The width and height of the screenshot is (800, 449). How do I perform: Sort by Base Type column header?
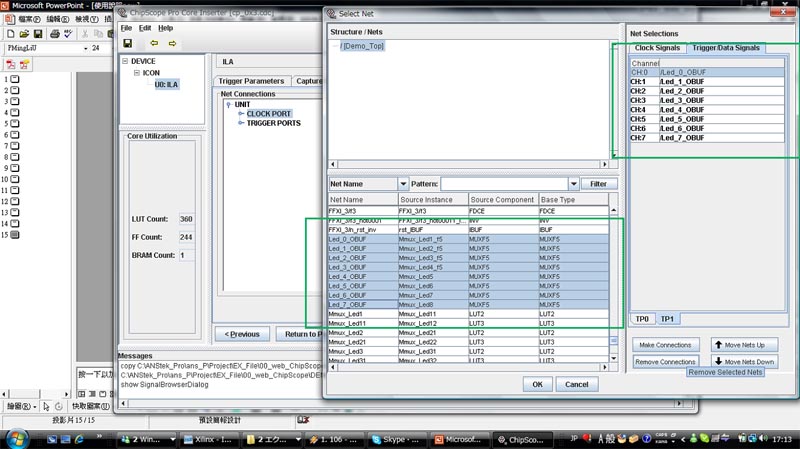point(573,199)
